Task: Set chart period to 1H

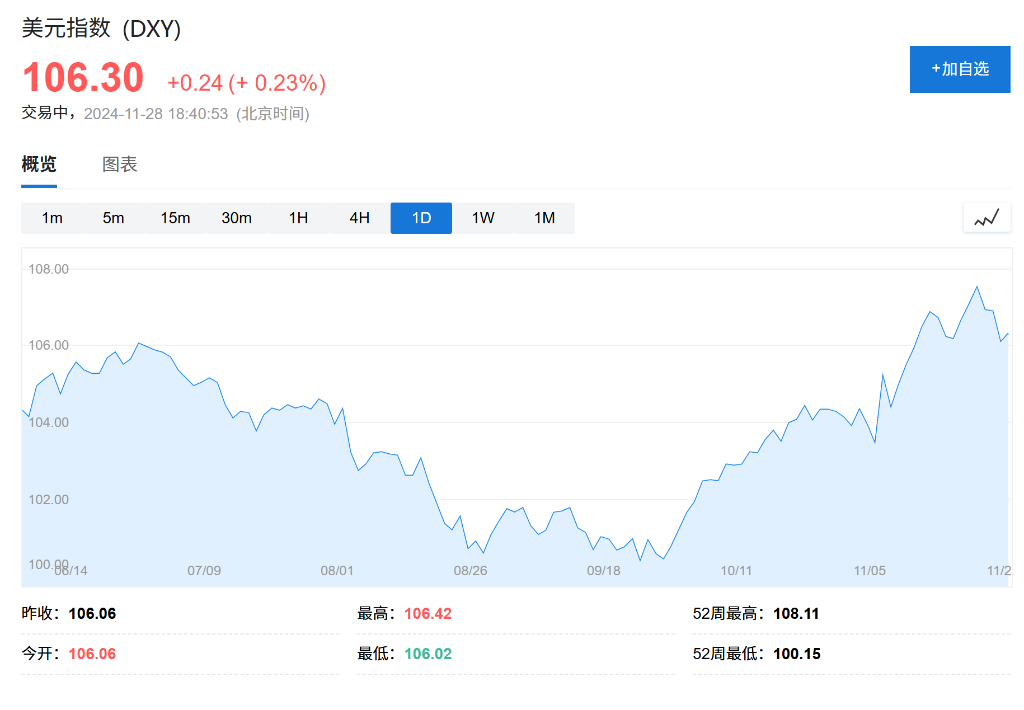Action: 298,218
